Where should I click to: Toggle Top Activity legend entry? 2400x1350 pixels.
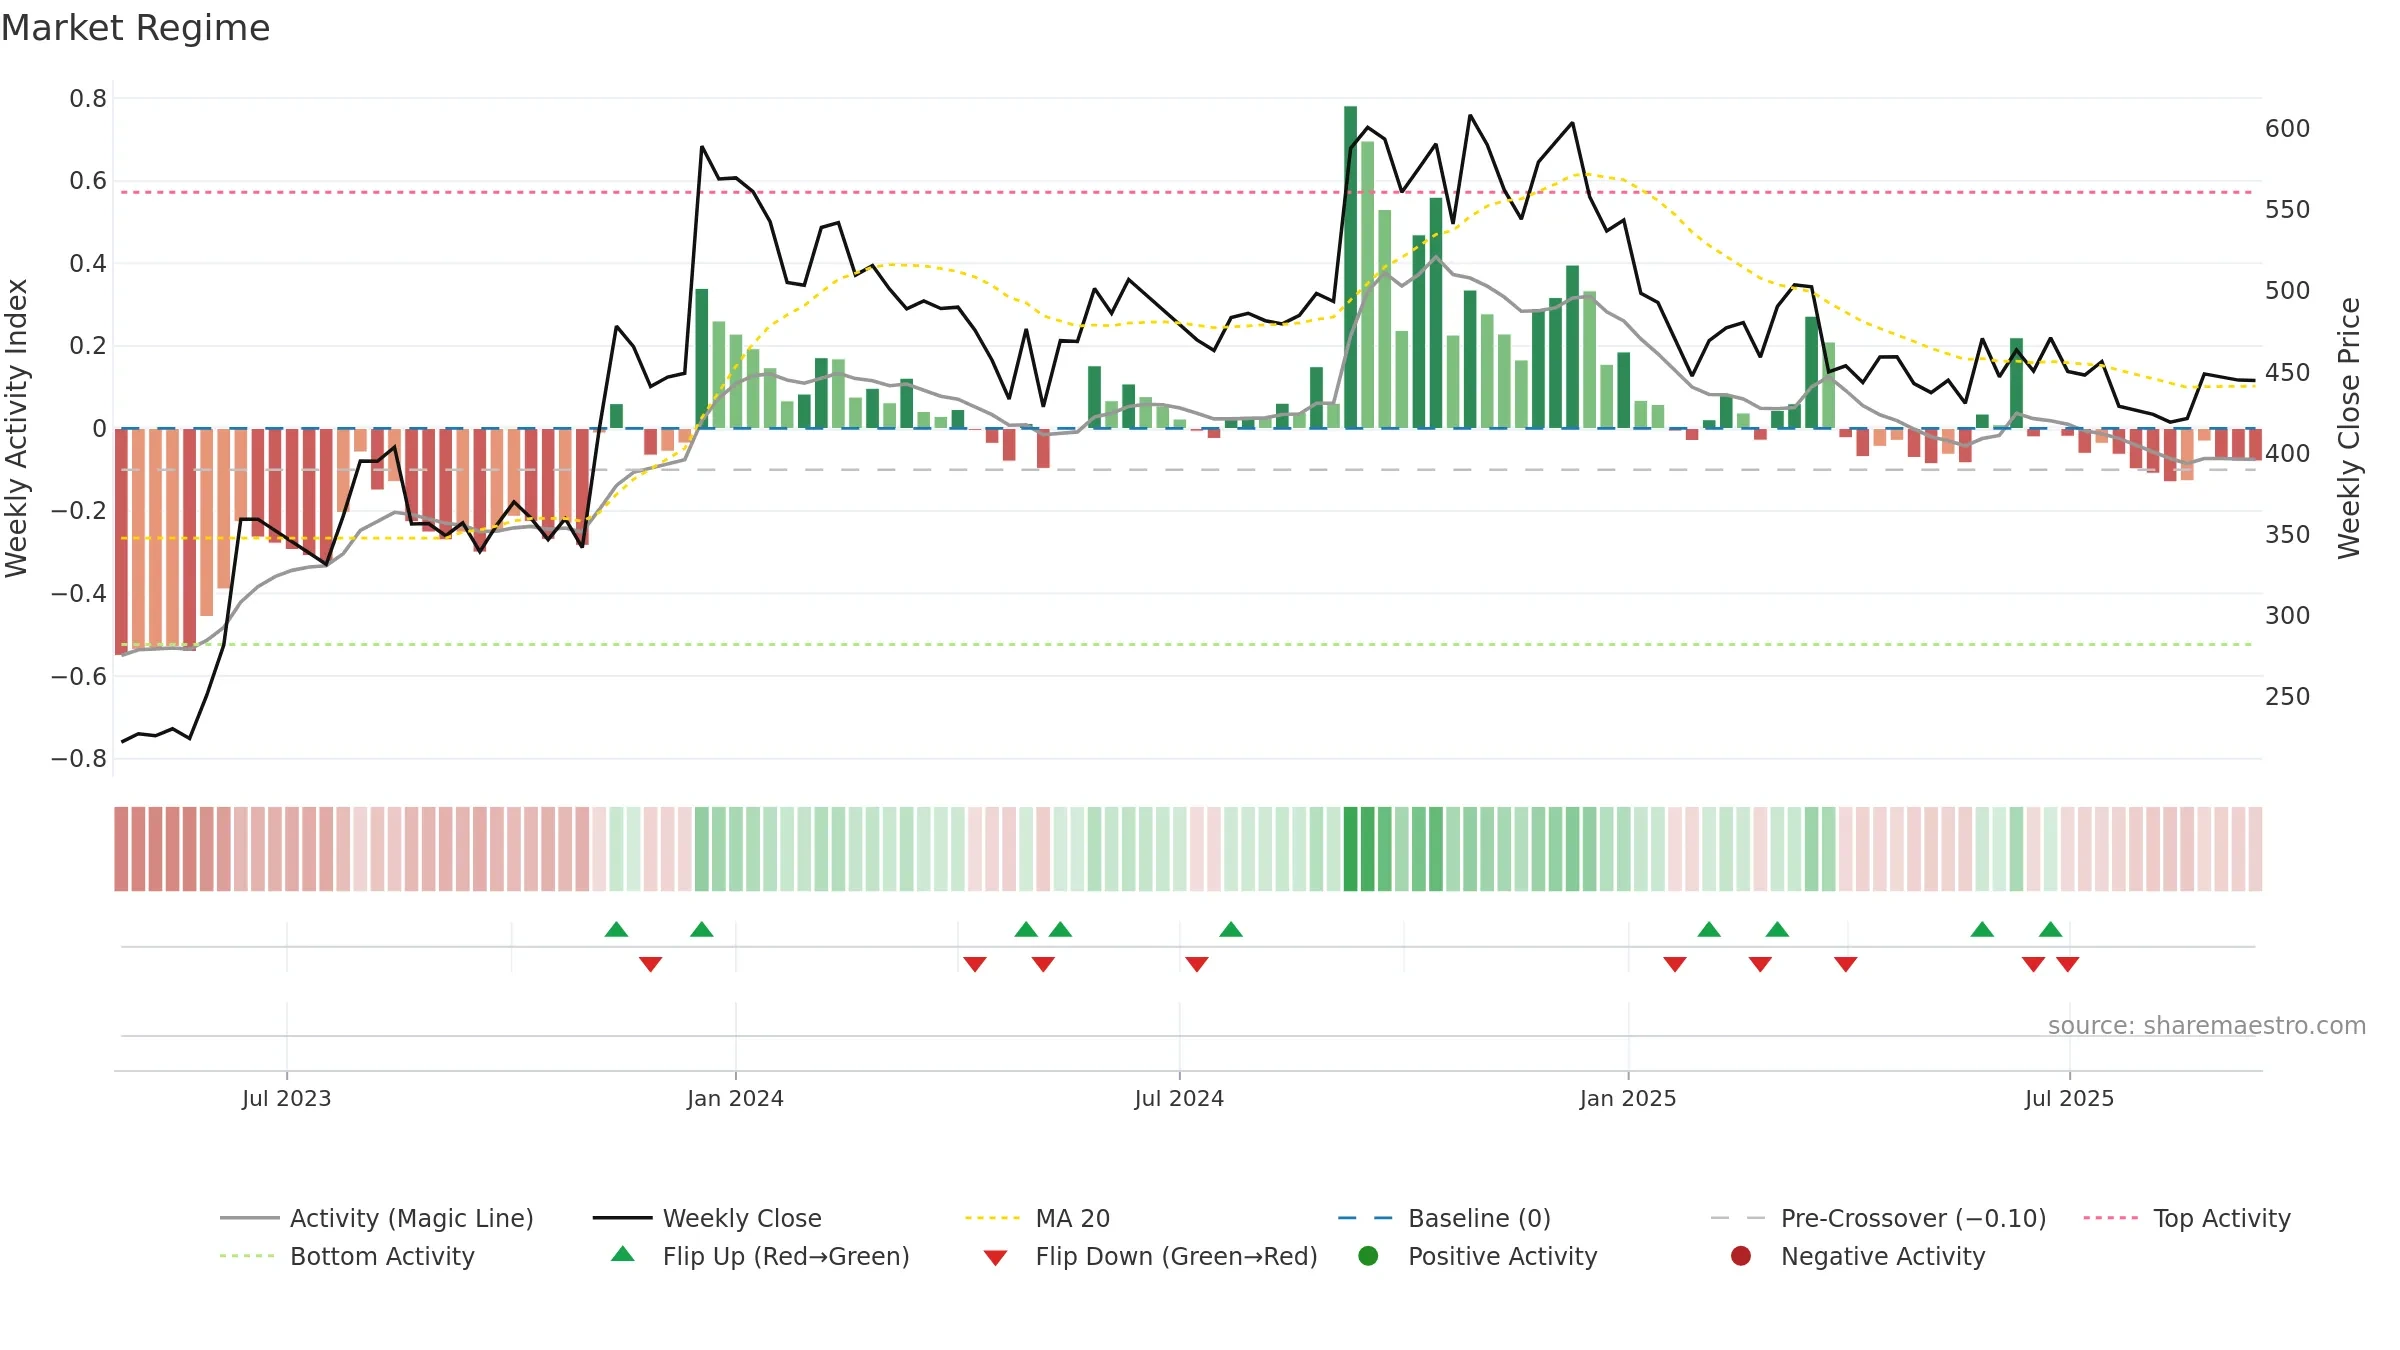pos(2186,1218)
